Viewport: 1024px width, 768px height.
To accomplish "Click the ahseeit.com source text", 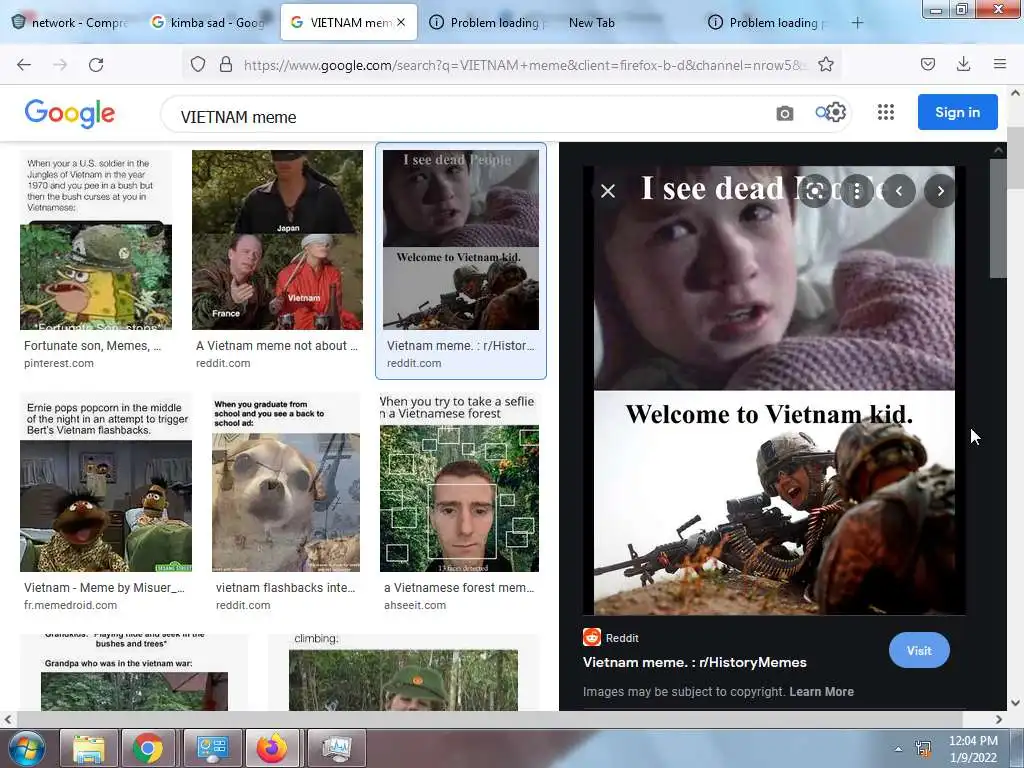I will (415, 605).
